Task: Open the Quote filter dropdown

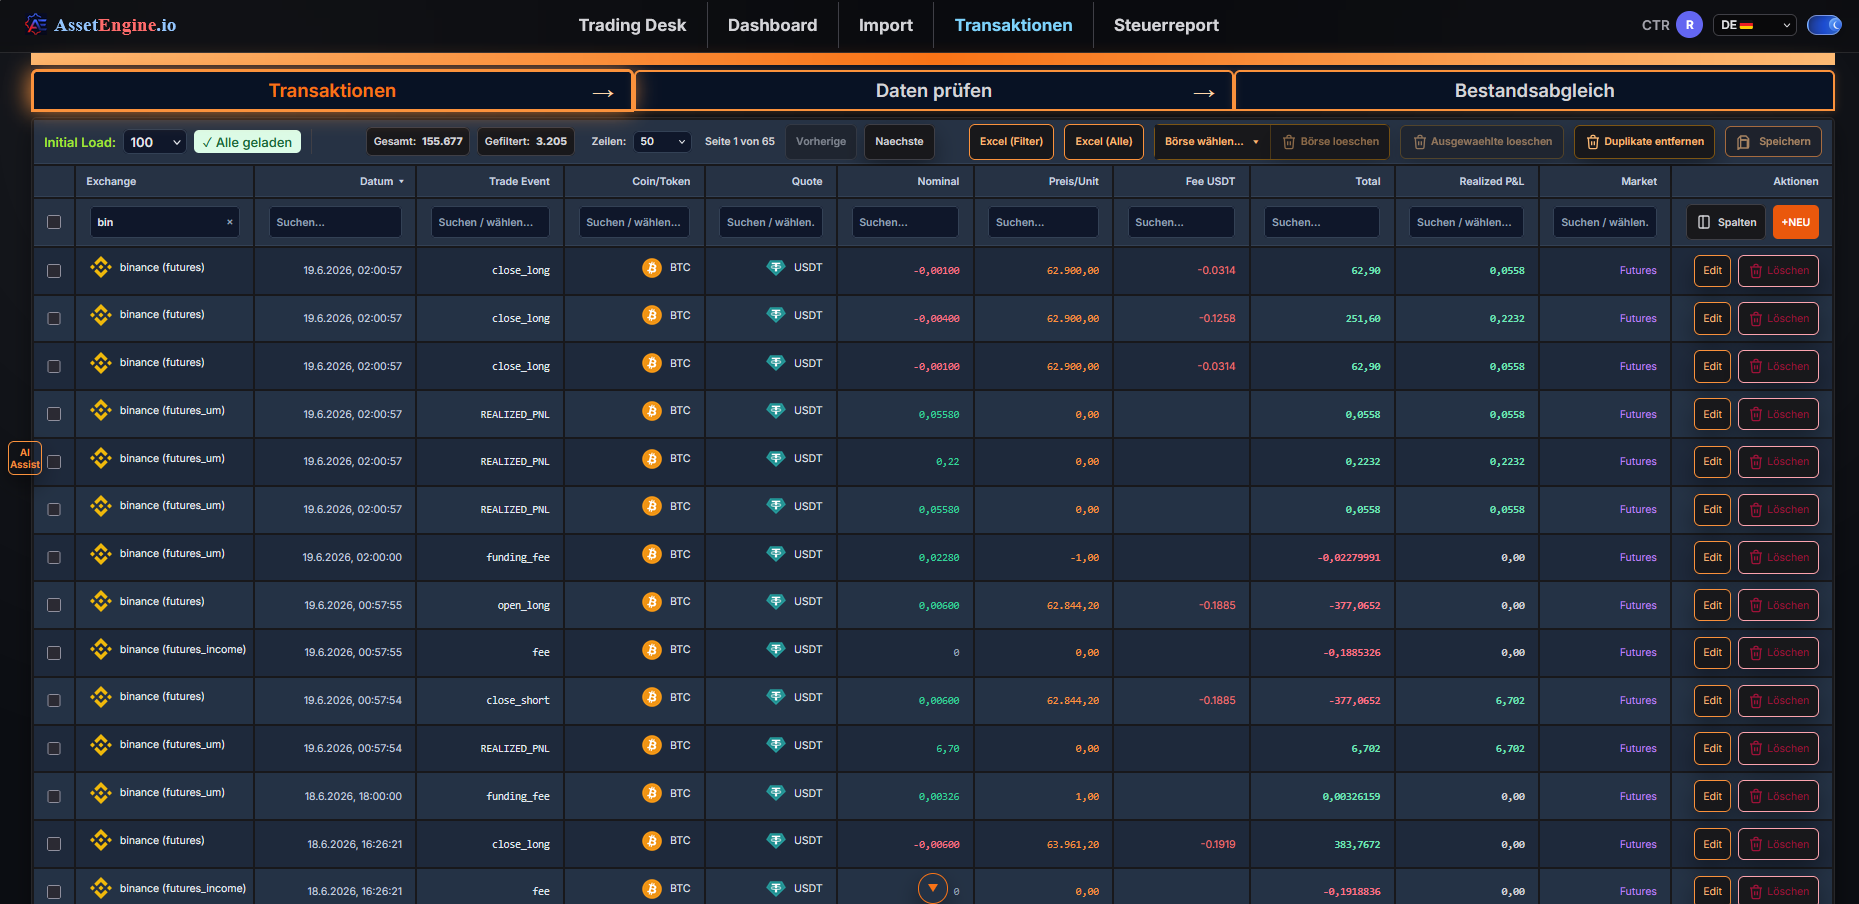Action: (x=771, y=222)
